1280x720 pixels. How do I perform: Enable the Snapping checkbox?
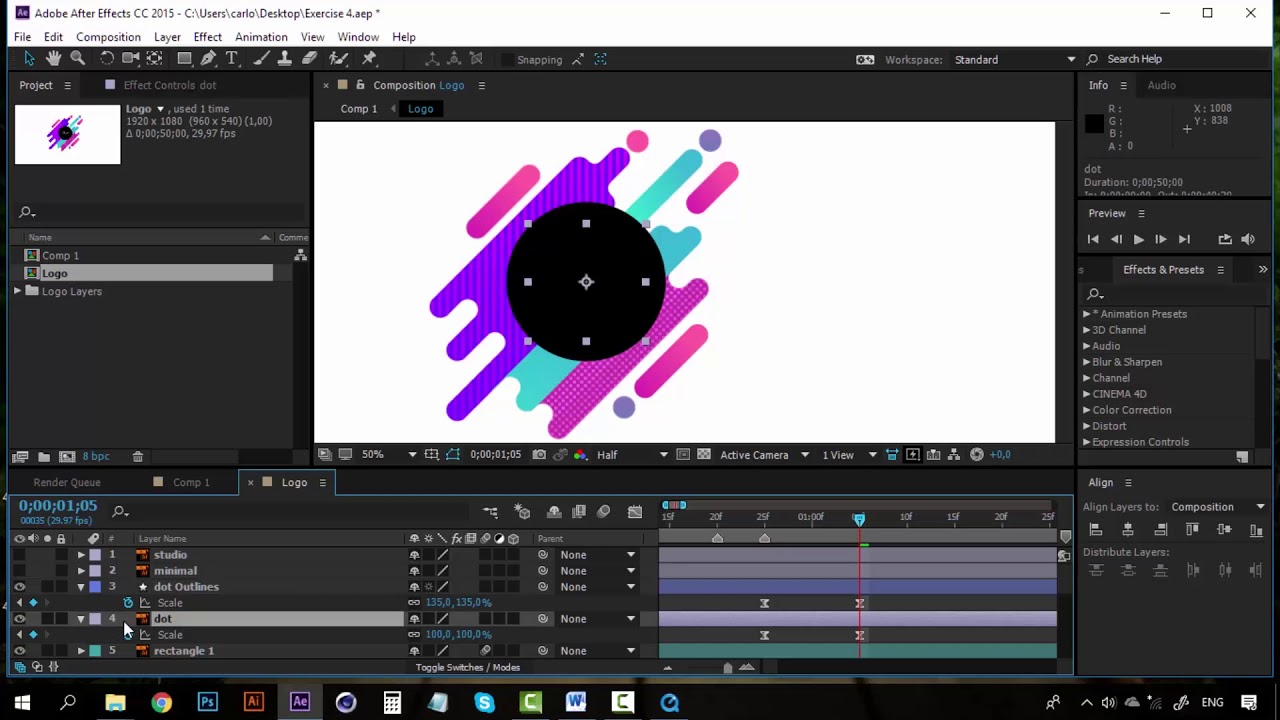click(x=507, y=60)
